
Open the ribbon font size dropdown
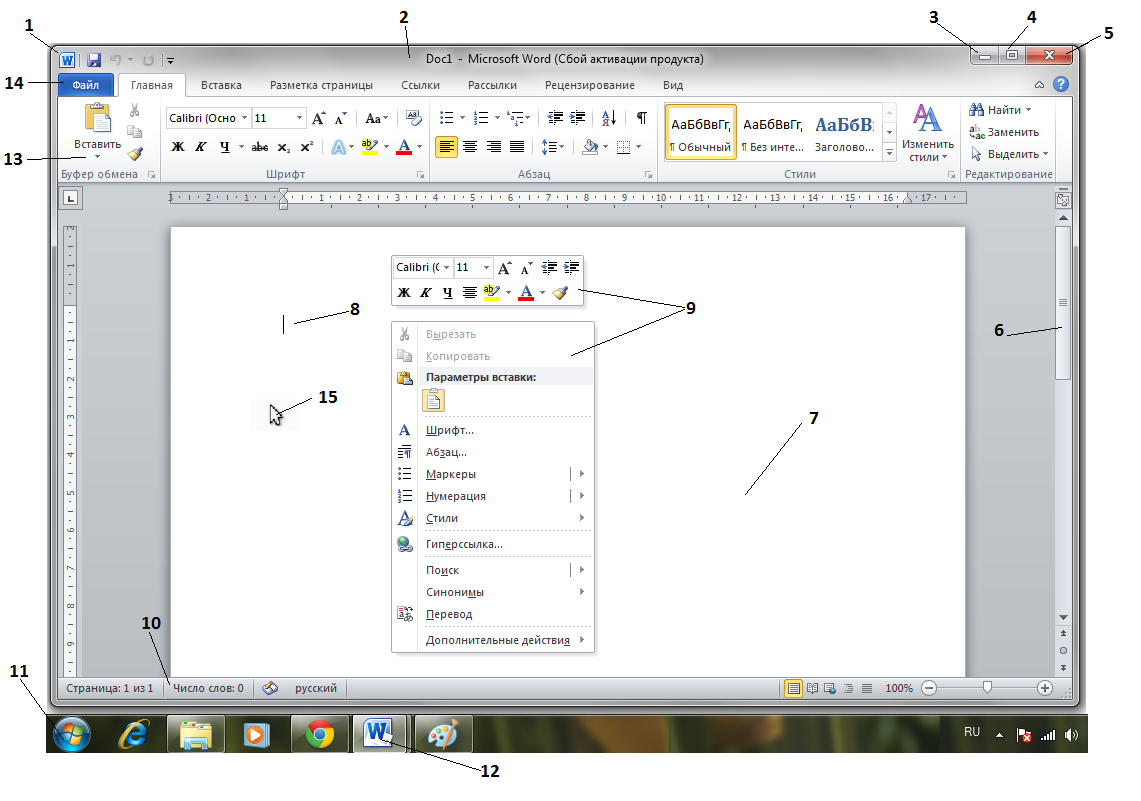coord(299,118)
